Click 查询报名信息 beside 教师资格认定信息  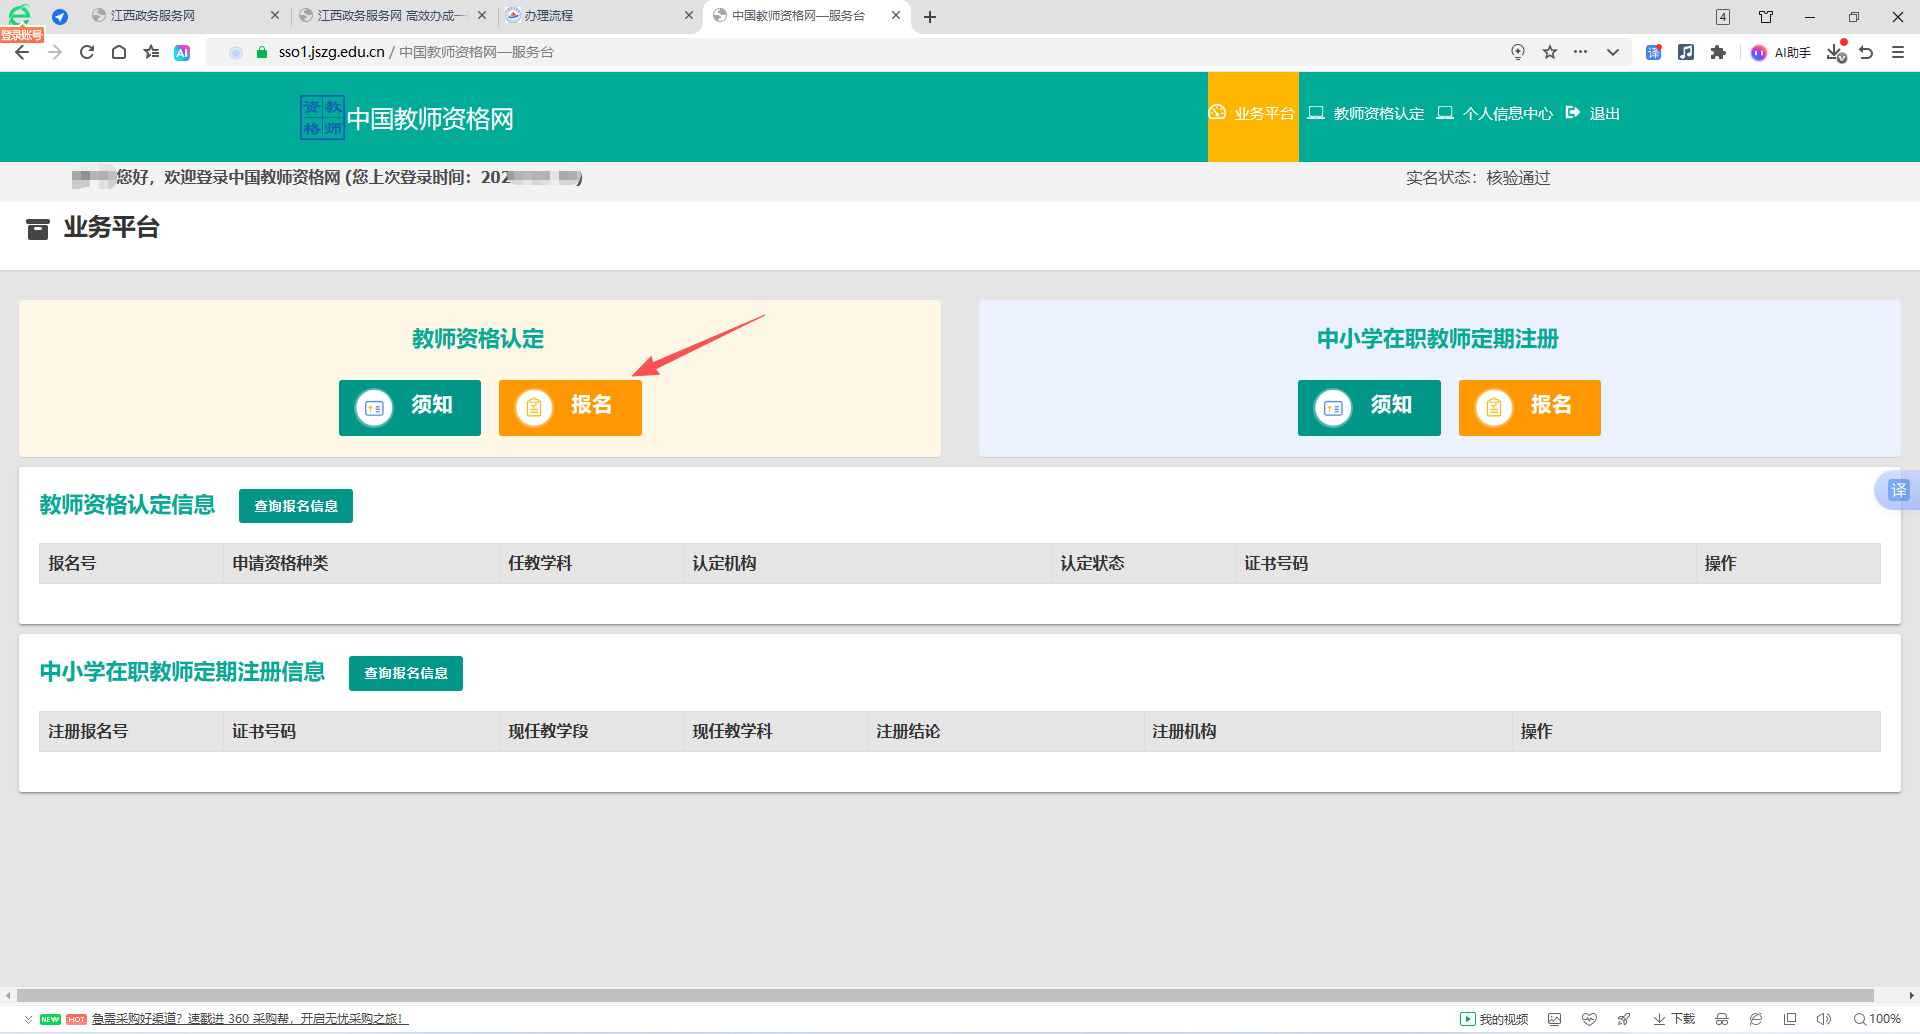pyautogui.click(x=296, y=506)
